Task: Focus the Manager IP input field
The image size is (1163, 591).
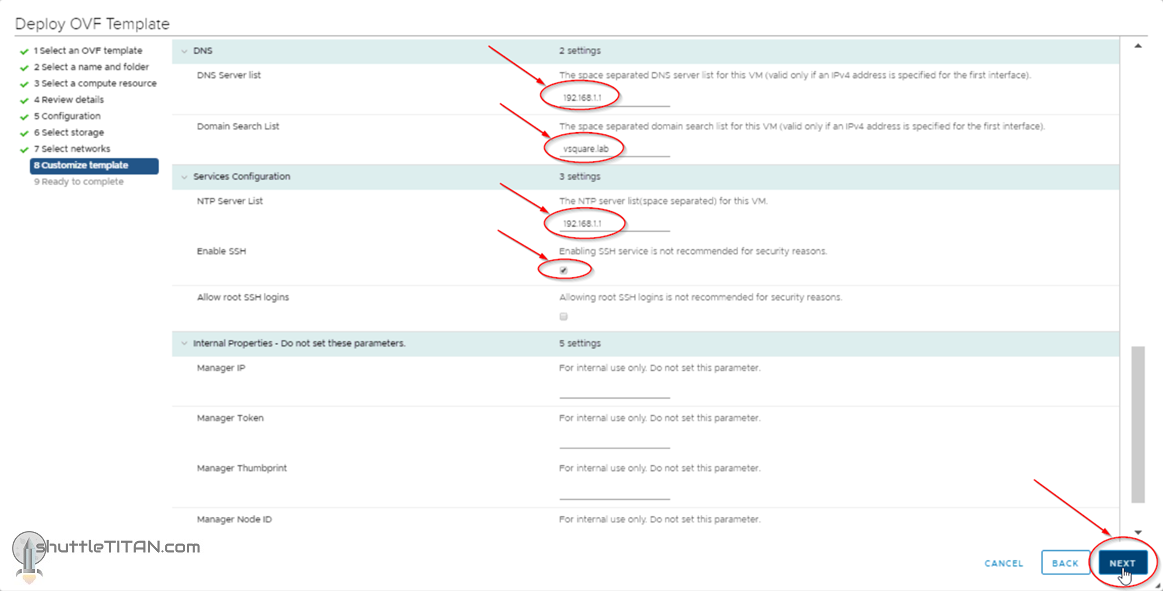Action: [x=614, y=389]
